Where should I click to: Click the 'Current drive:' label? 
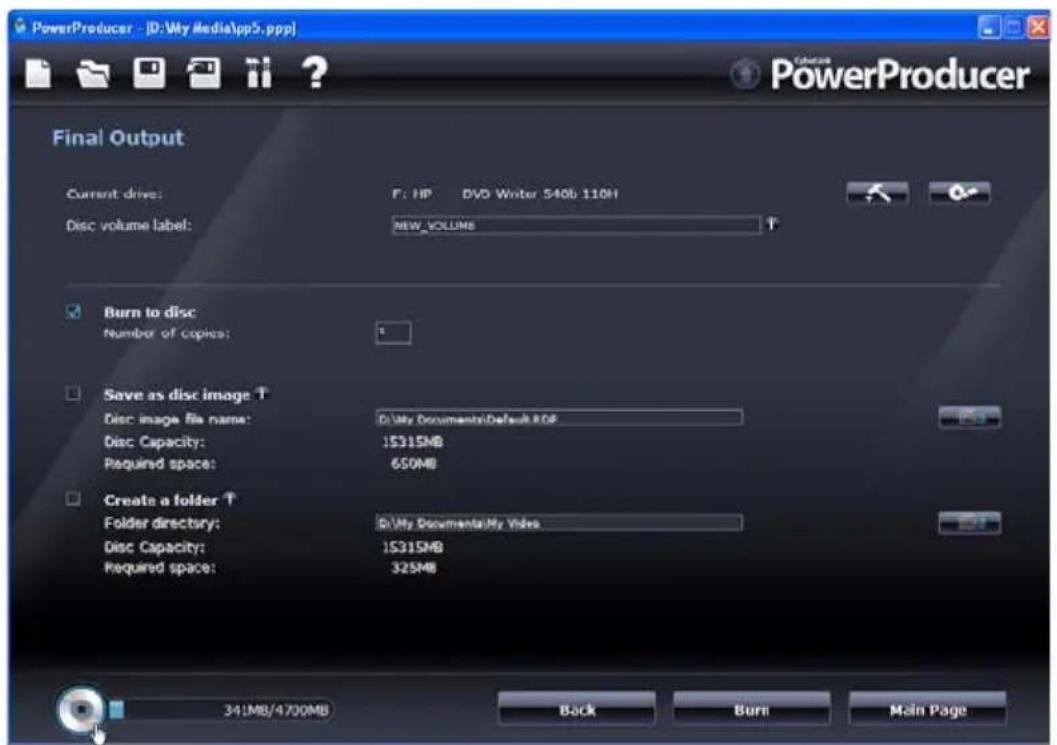[x=114, y=193]
